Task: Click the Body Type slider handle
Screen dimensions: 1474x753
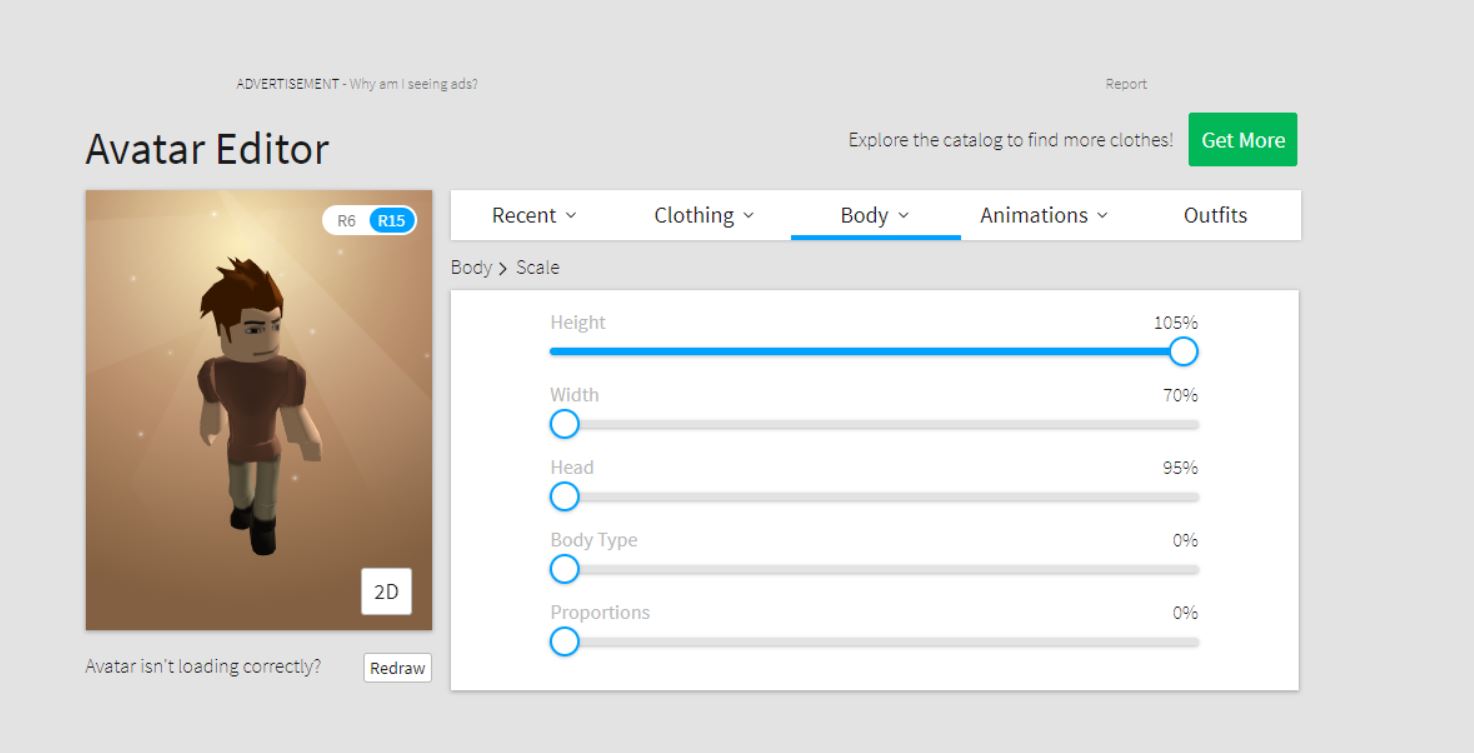Action: pyautogui.click(x=565, y=569)
